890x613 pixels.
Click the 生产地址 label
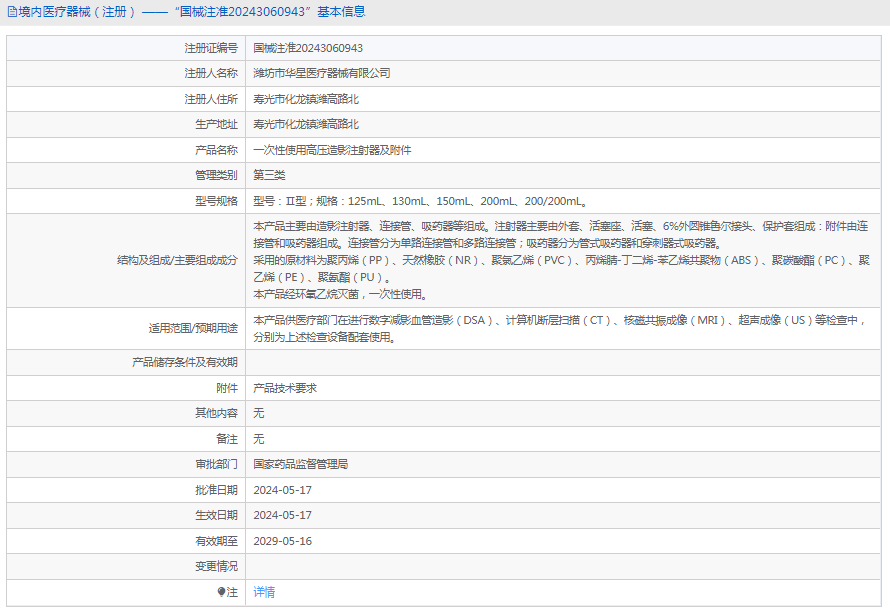(216, 124)
